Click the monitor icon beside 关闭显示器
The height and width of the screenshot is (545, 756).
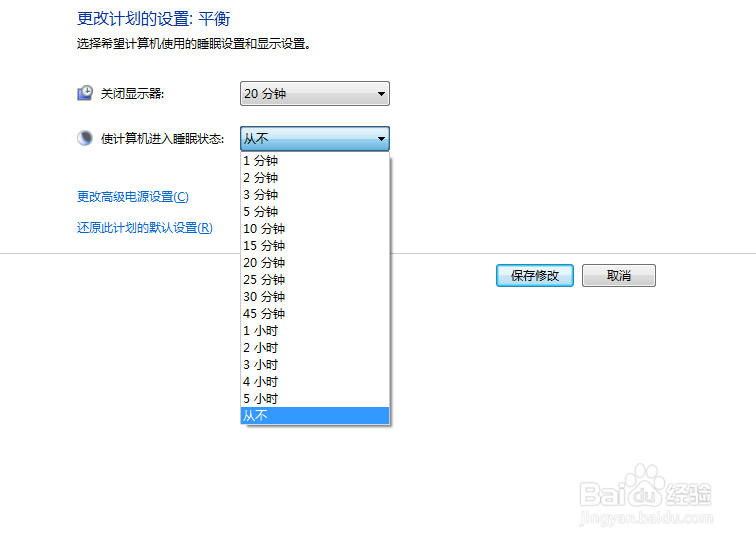[85, 93]
